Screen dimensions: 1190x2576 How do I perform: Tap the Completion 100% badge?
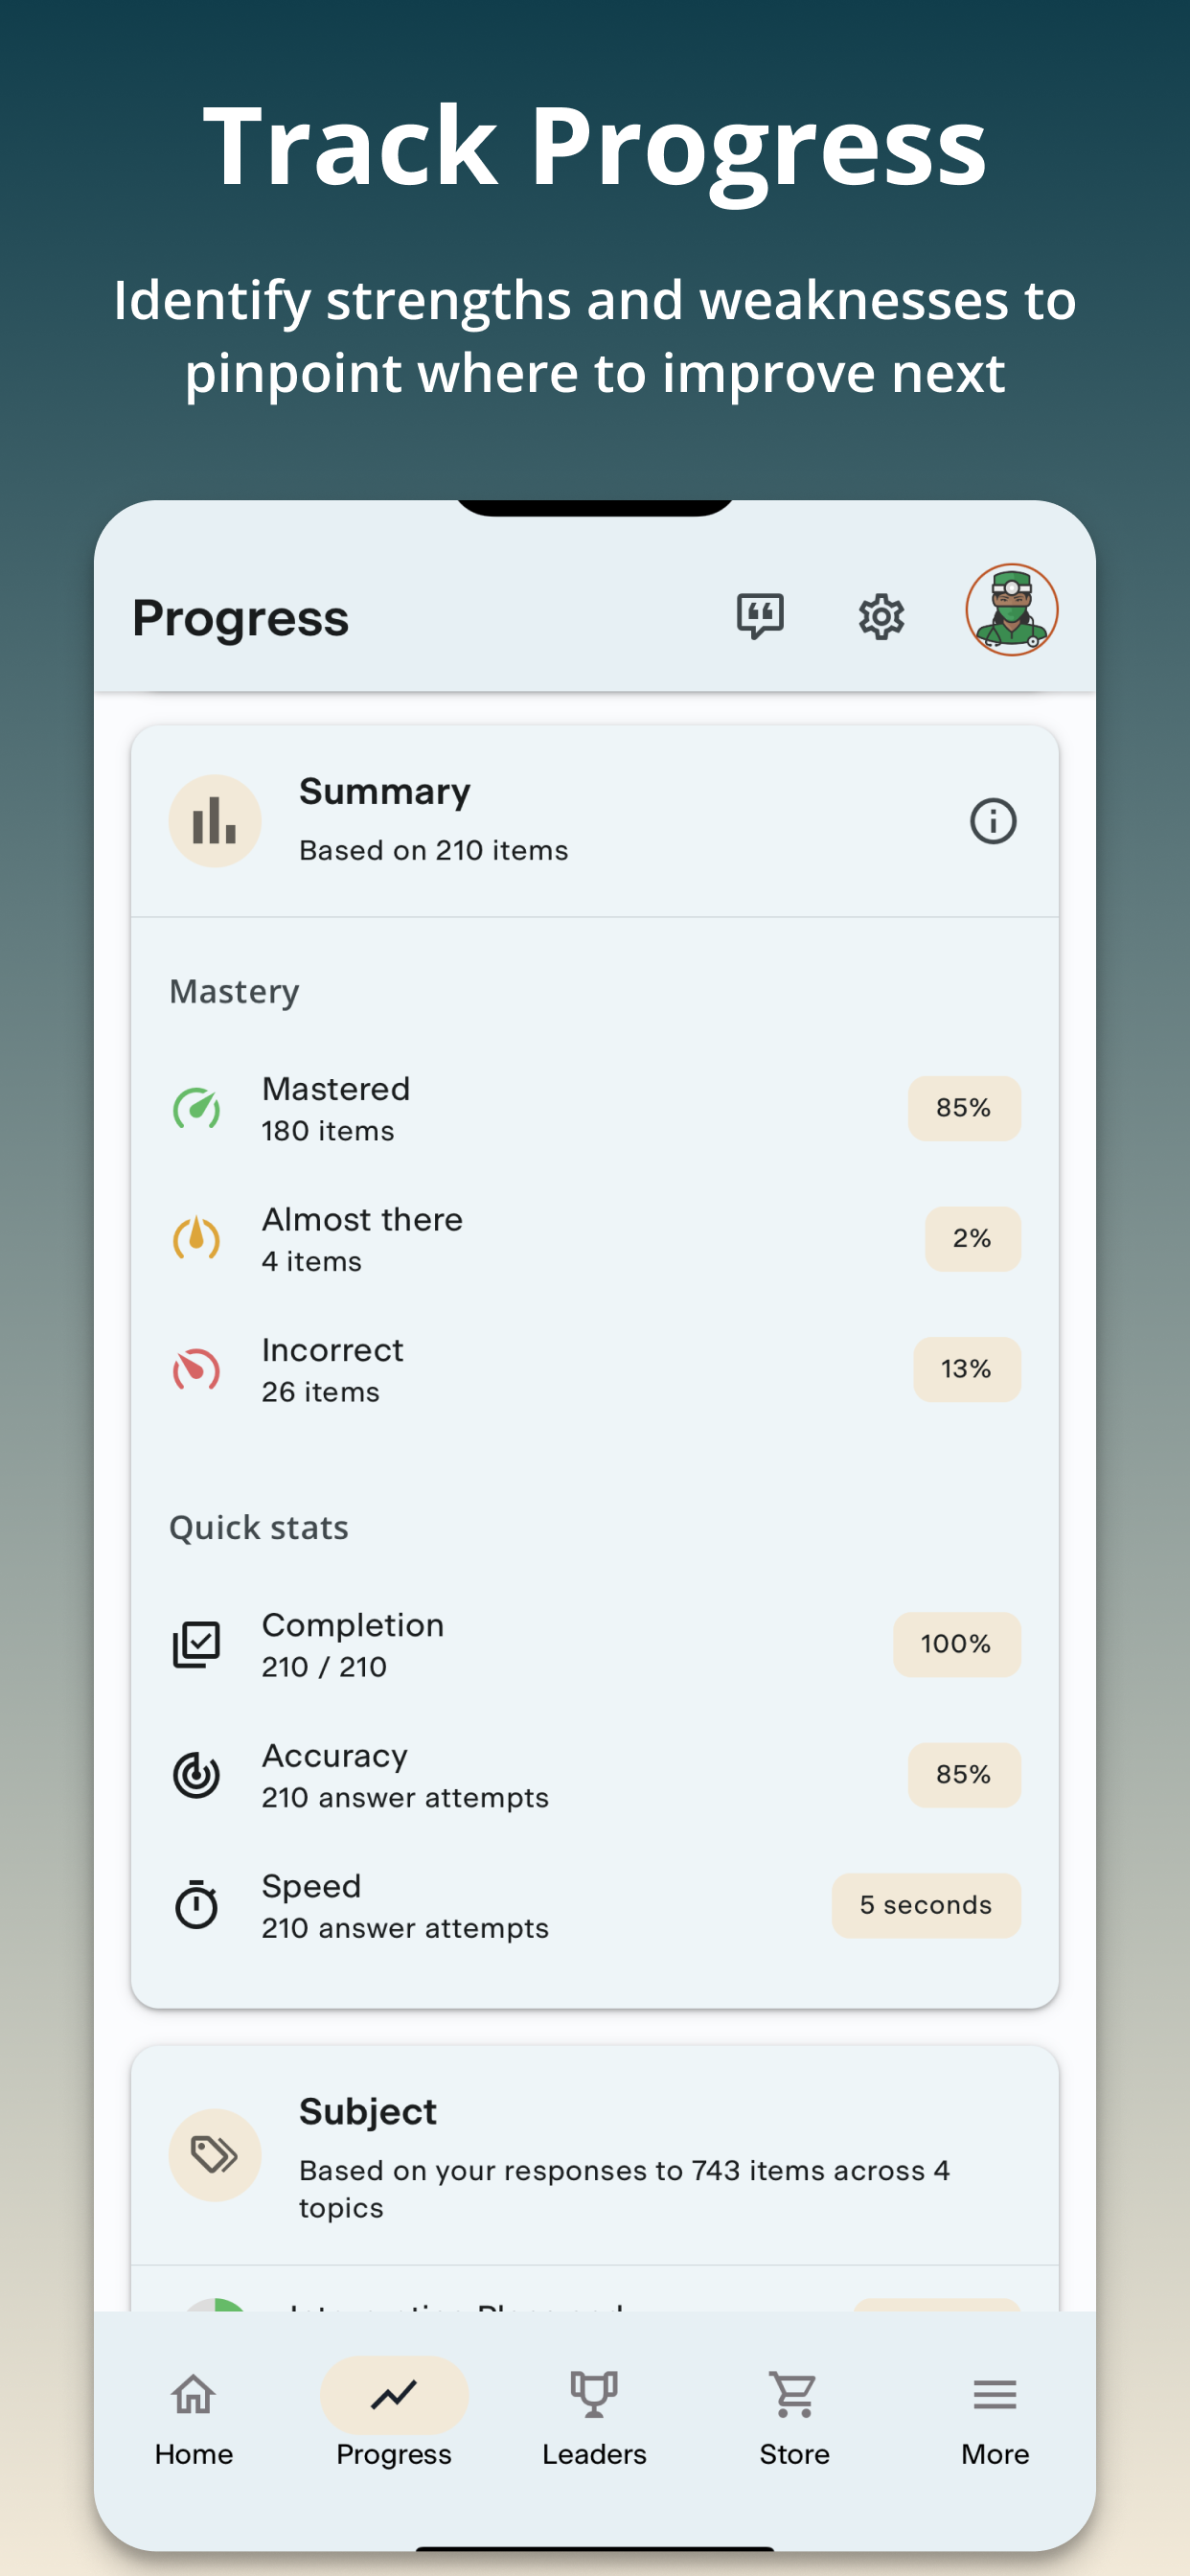956,1644
